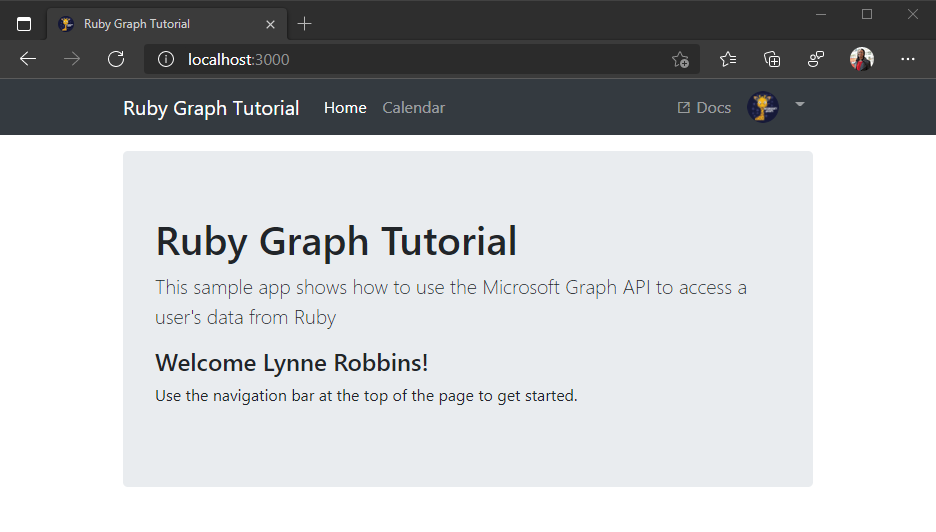Open browser profile picture
The image size is (936, 532).
(861, 59)
